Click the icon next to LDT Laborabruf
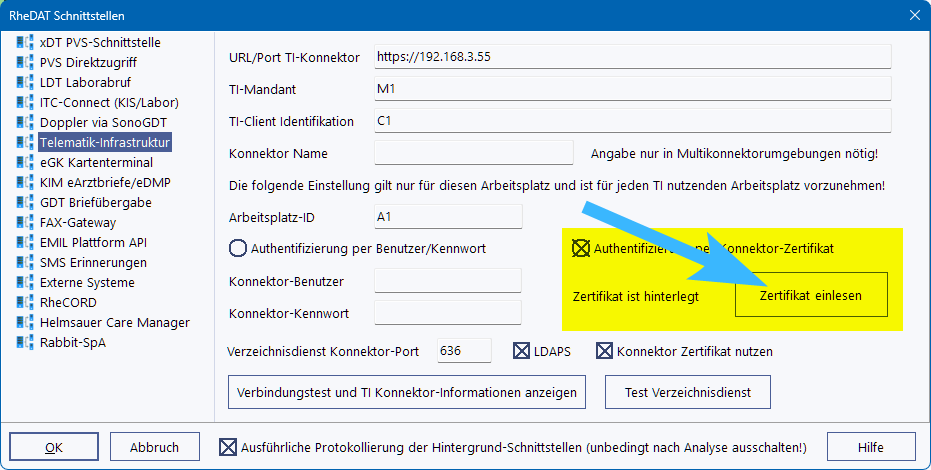931x470 pixels. pyautogui.click(x=25, y=83)
